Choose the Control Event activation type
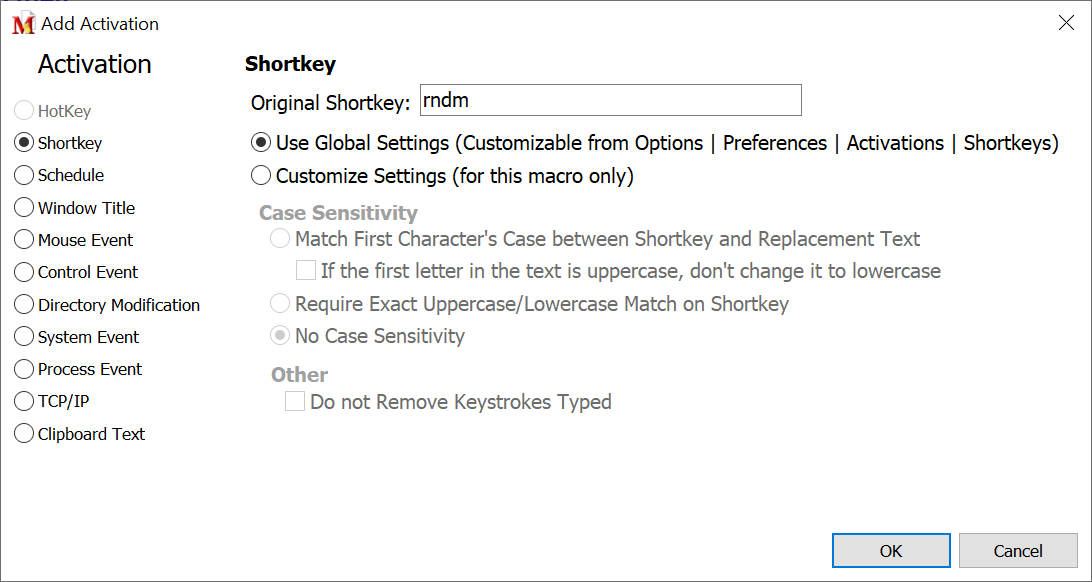 pyautogui.click(x=24, y=272)
